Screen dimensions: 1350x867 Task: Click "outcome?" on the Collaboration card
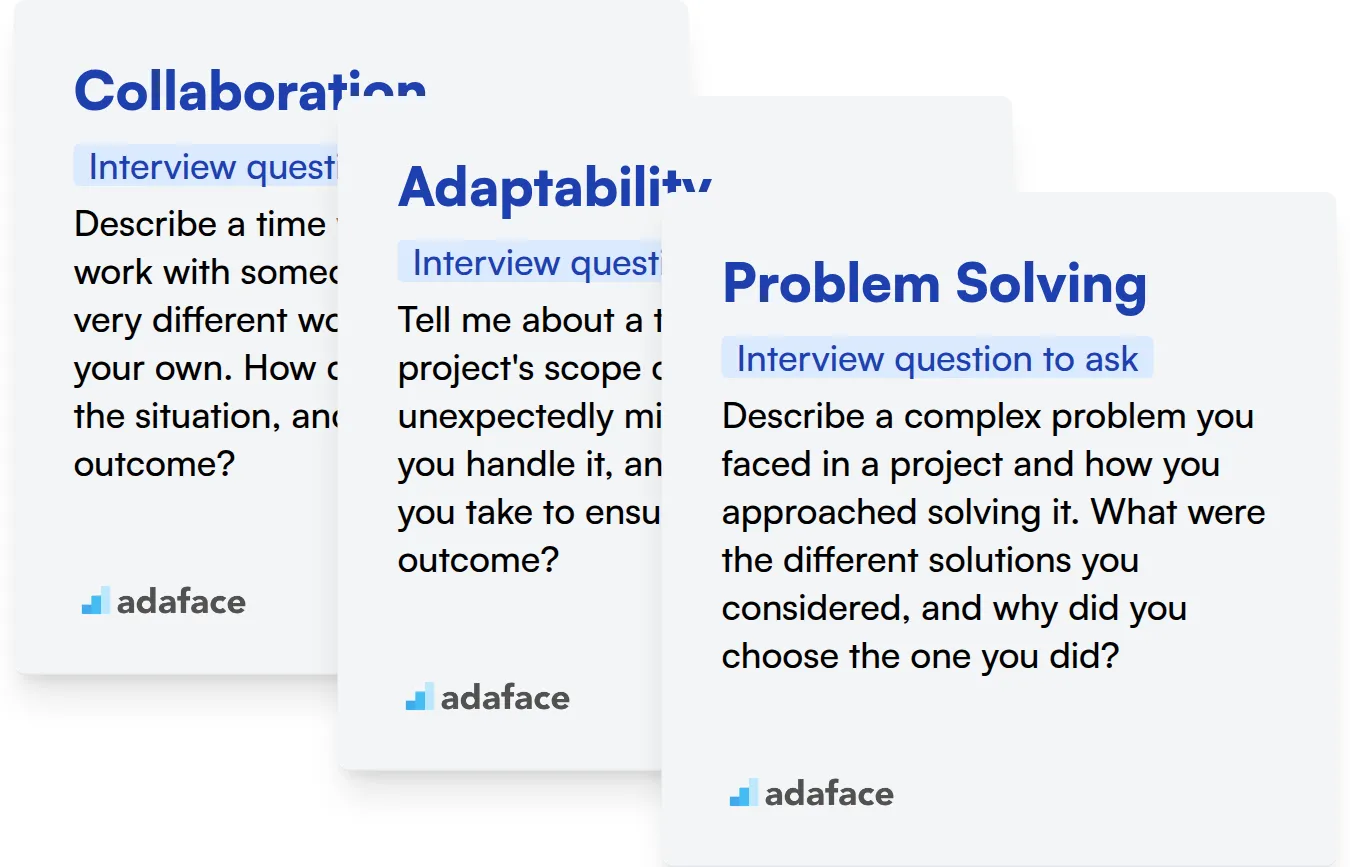point(154,464)
